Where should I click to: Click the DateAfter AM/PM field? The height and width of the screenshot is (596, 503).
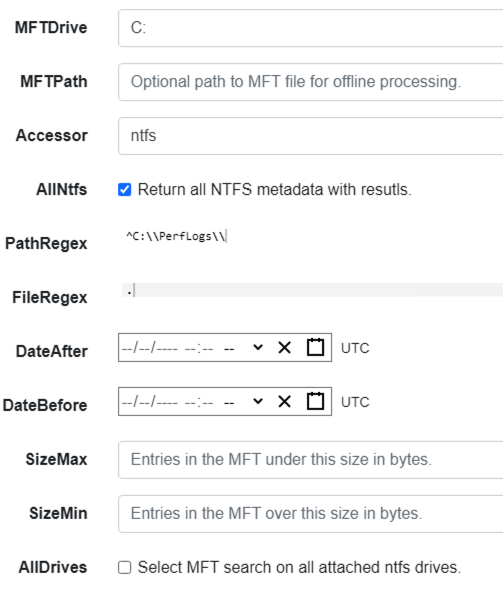[x=229, y=348]
